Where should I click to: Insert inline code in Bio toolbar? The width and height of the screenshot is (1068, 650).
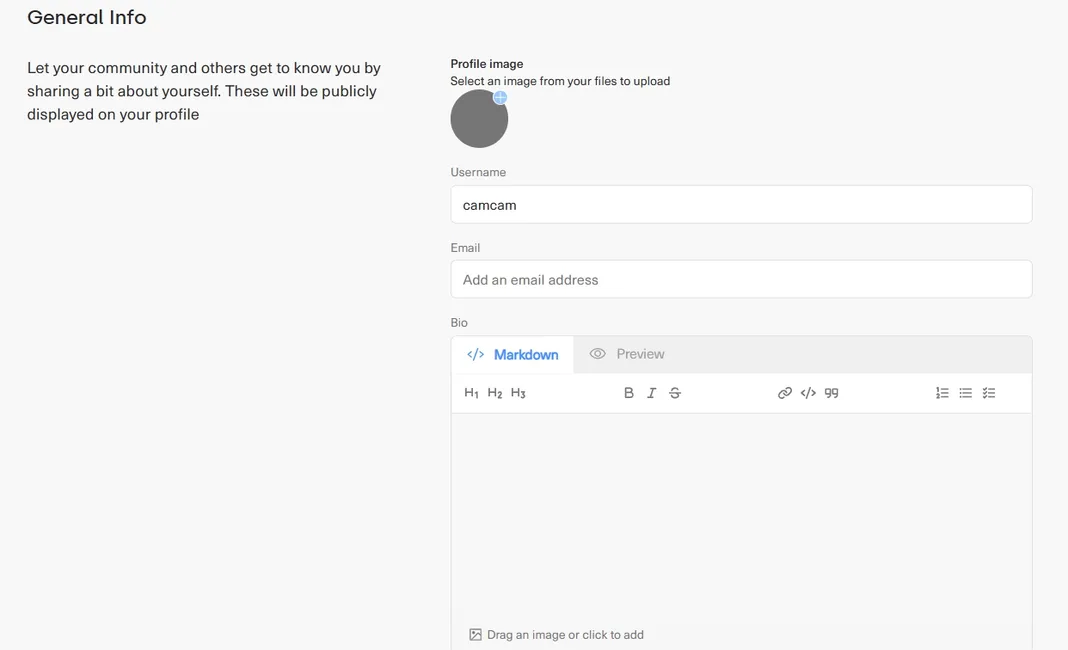coord(808,393)
